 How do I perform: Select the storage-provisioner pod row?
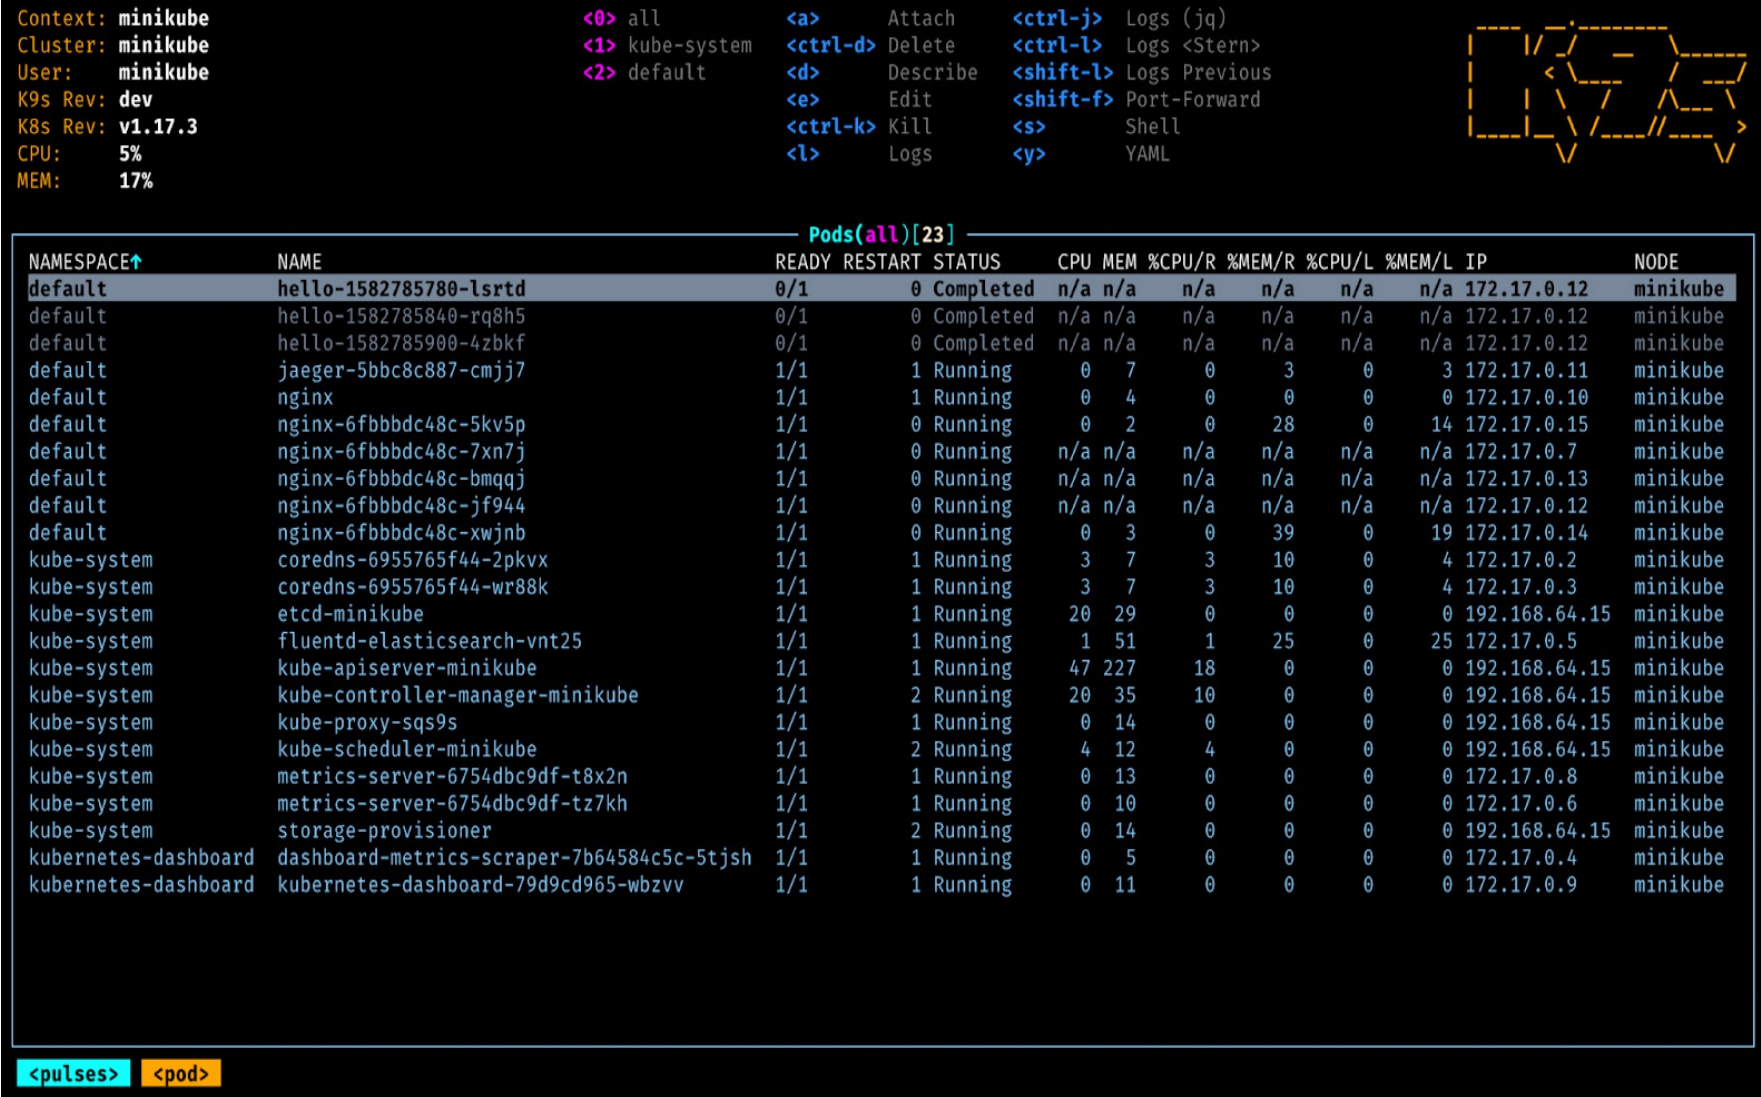(882, 830)
